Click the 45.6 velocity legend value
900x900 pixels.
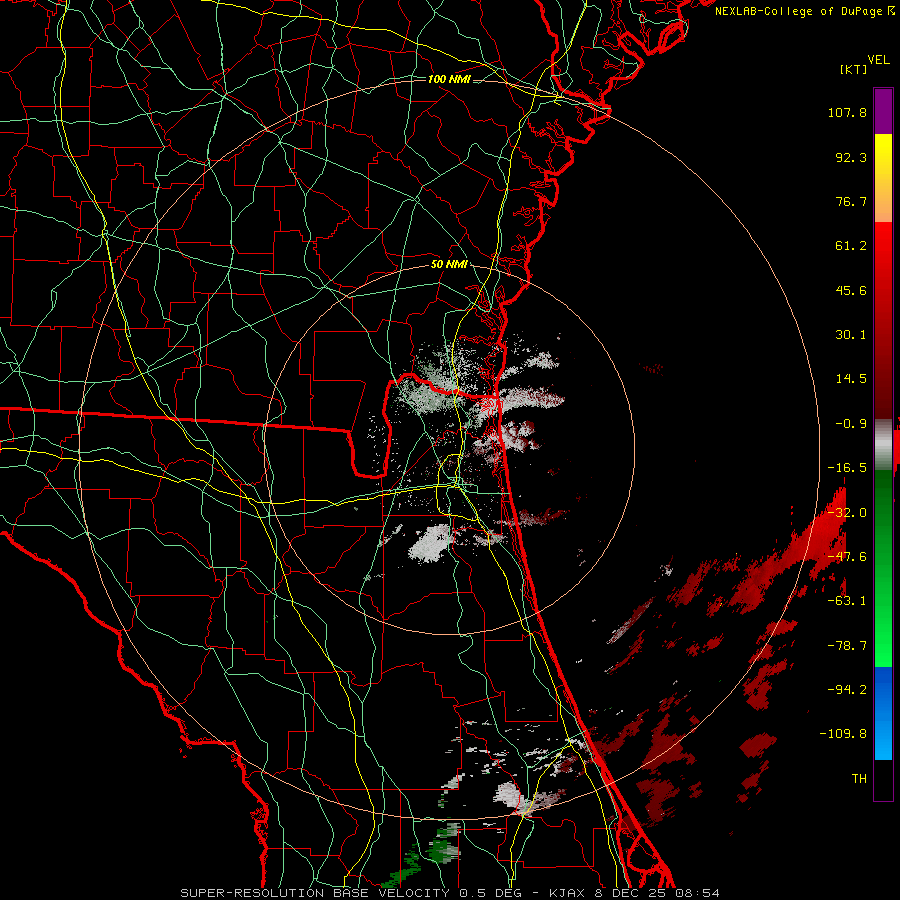(x=851, y=290)
